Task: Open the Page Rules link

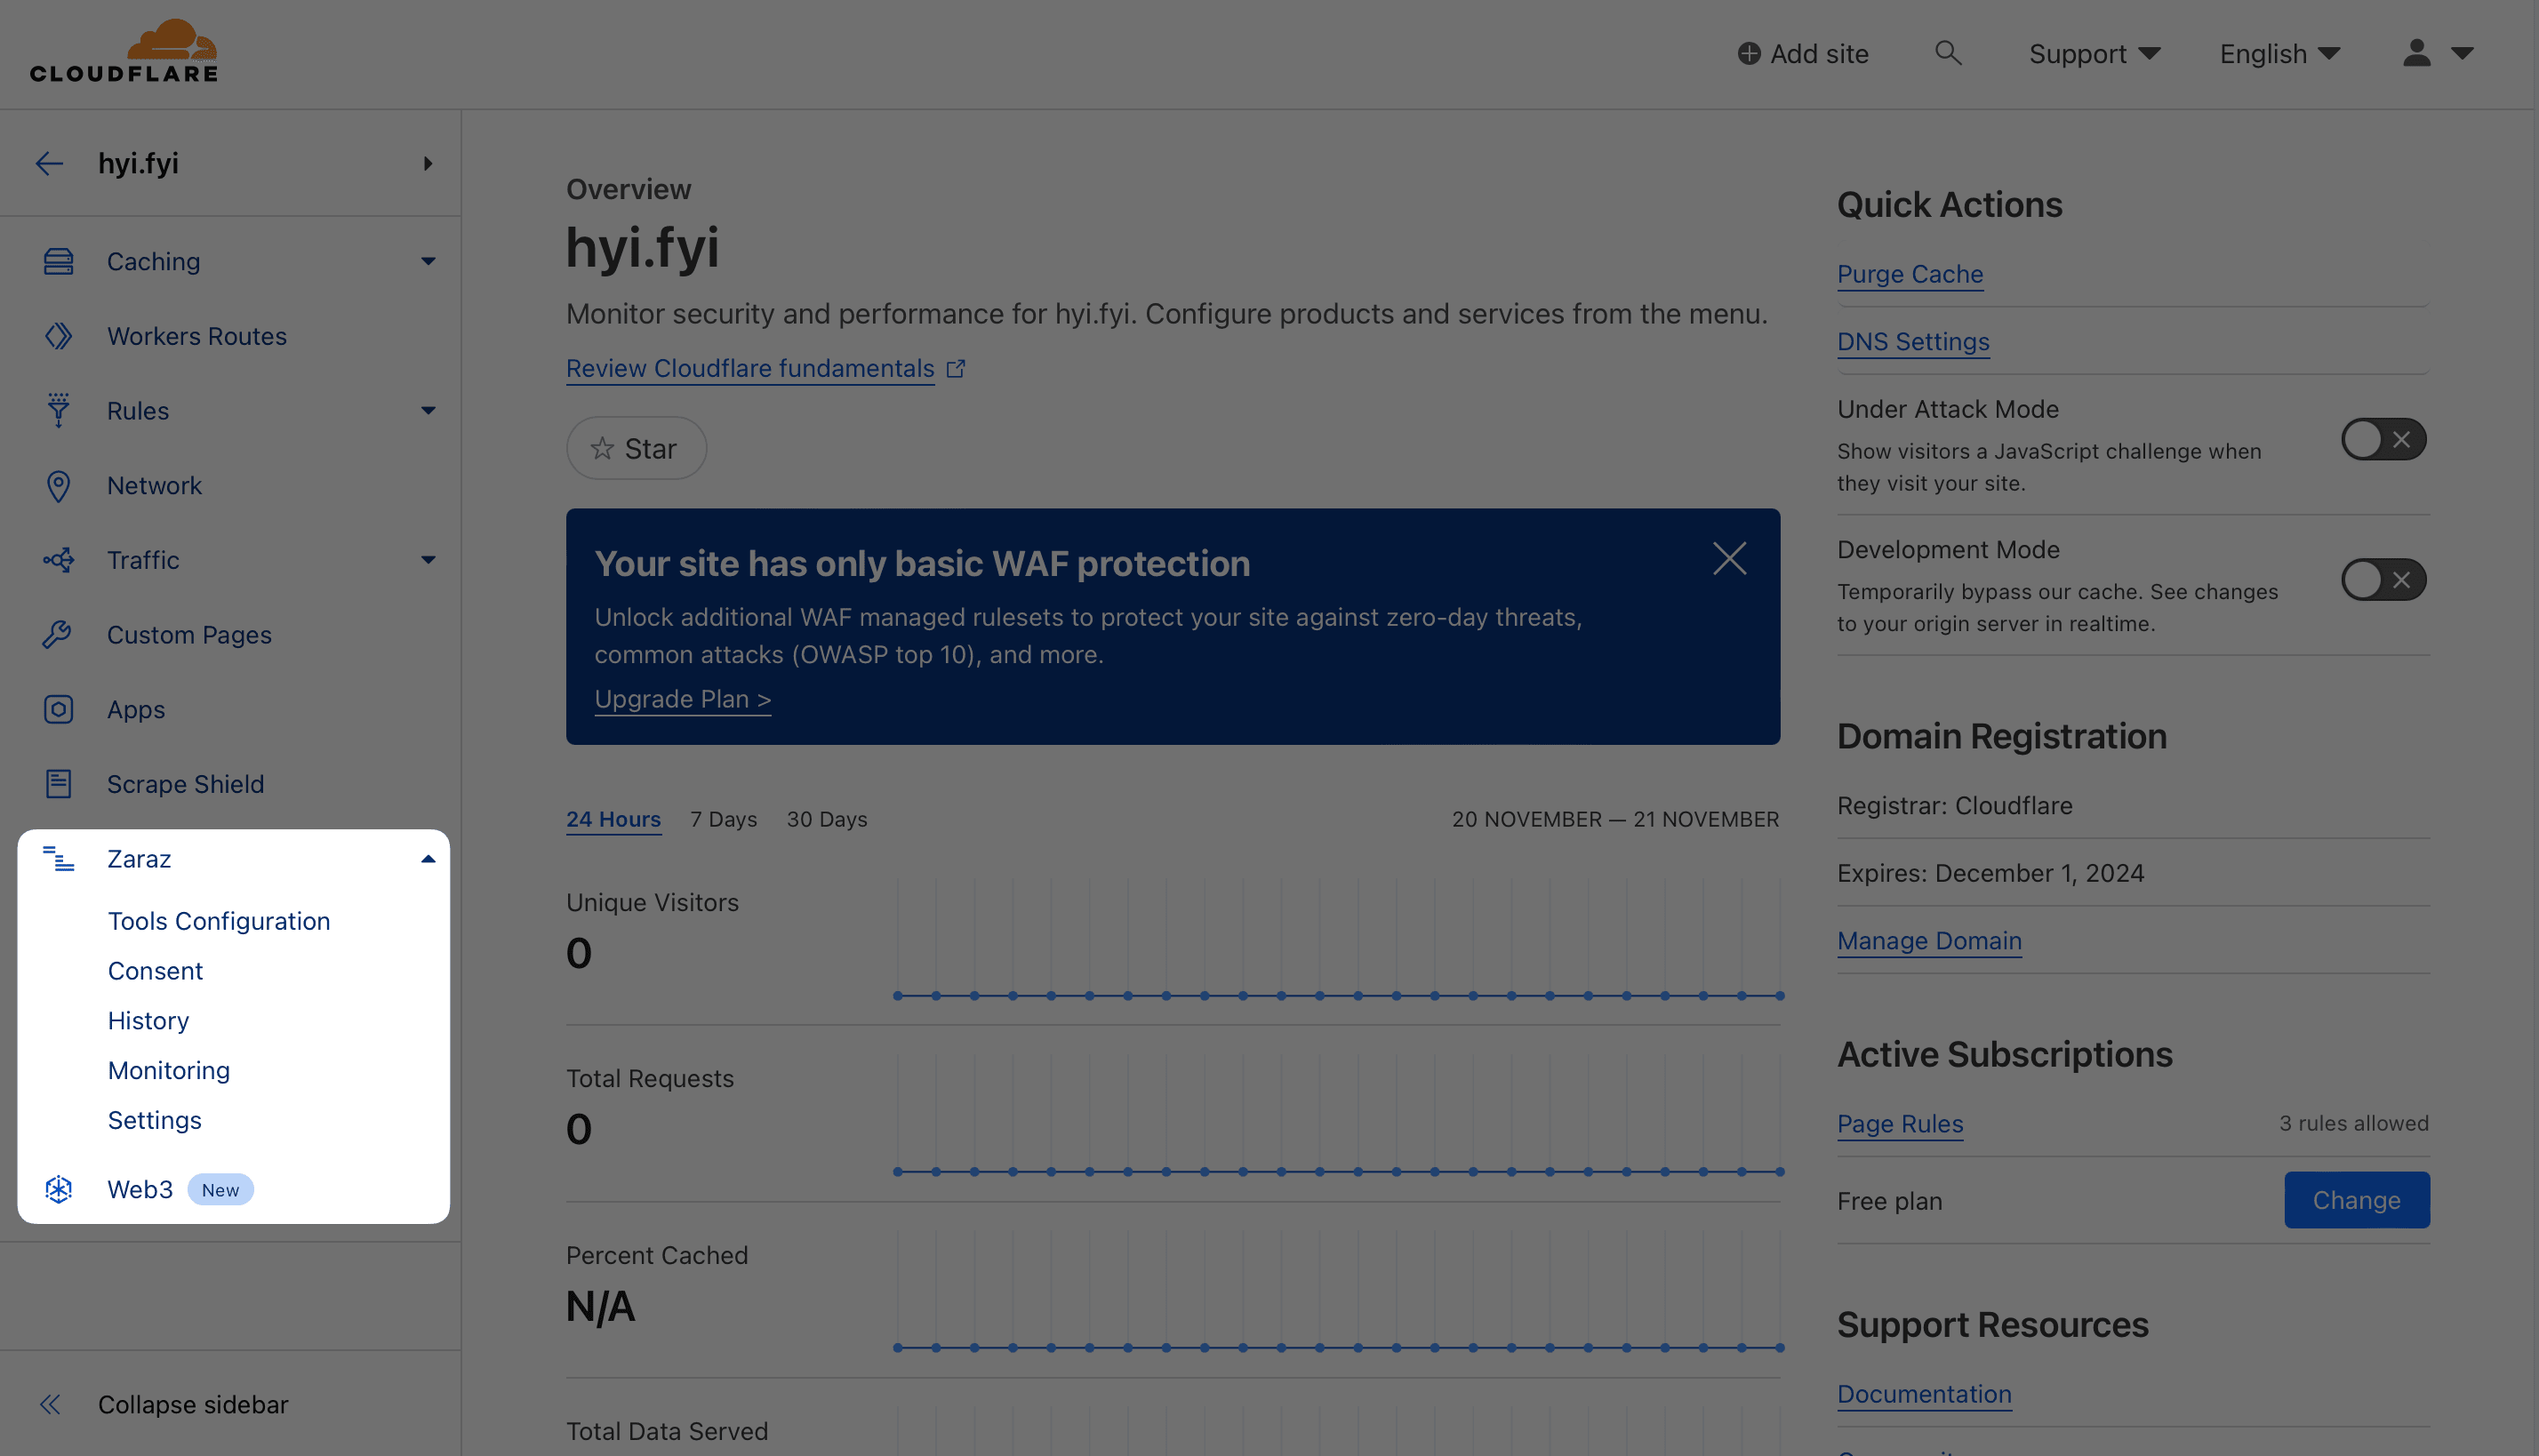Action: [1899, 1124]
